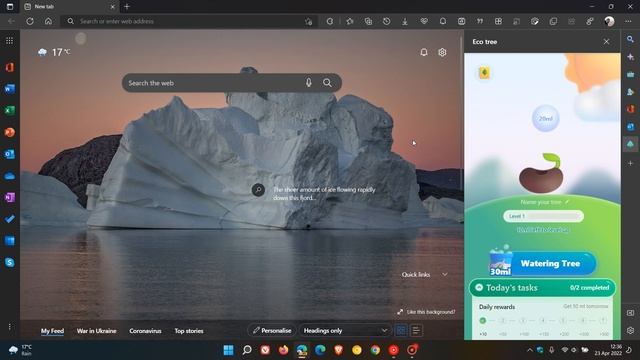The width and height of the screenshot is (640, 360).
Task: Add a new item with sidebar plus
Action: pyautogui.click(x=630, y=163)
